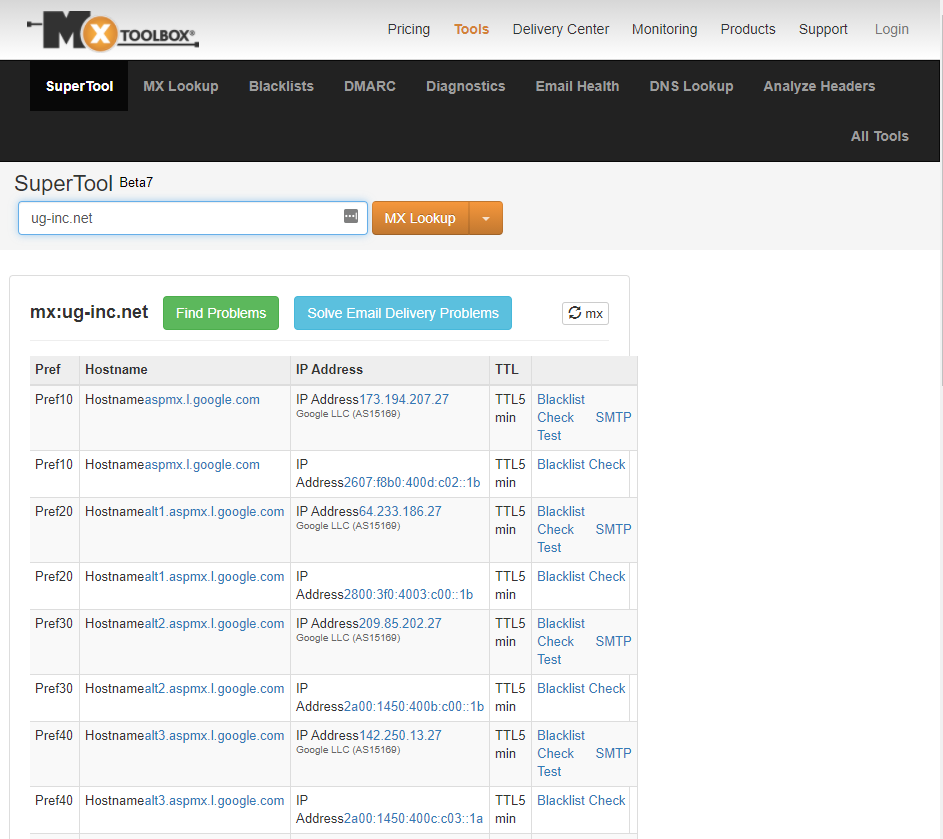
Task: Switch to the MX Lookup tab
Action: (180, 86)
